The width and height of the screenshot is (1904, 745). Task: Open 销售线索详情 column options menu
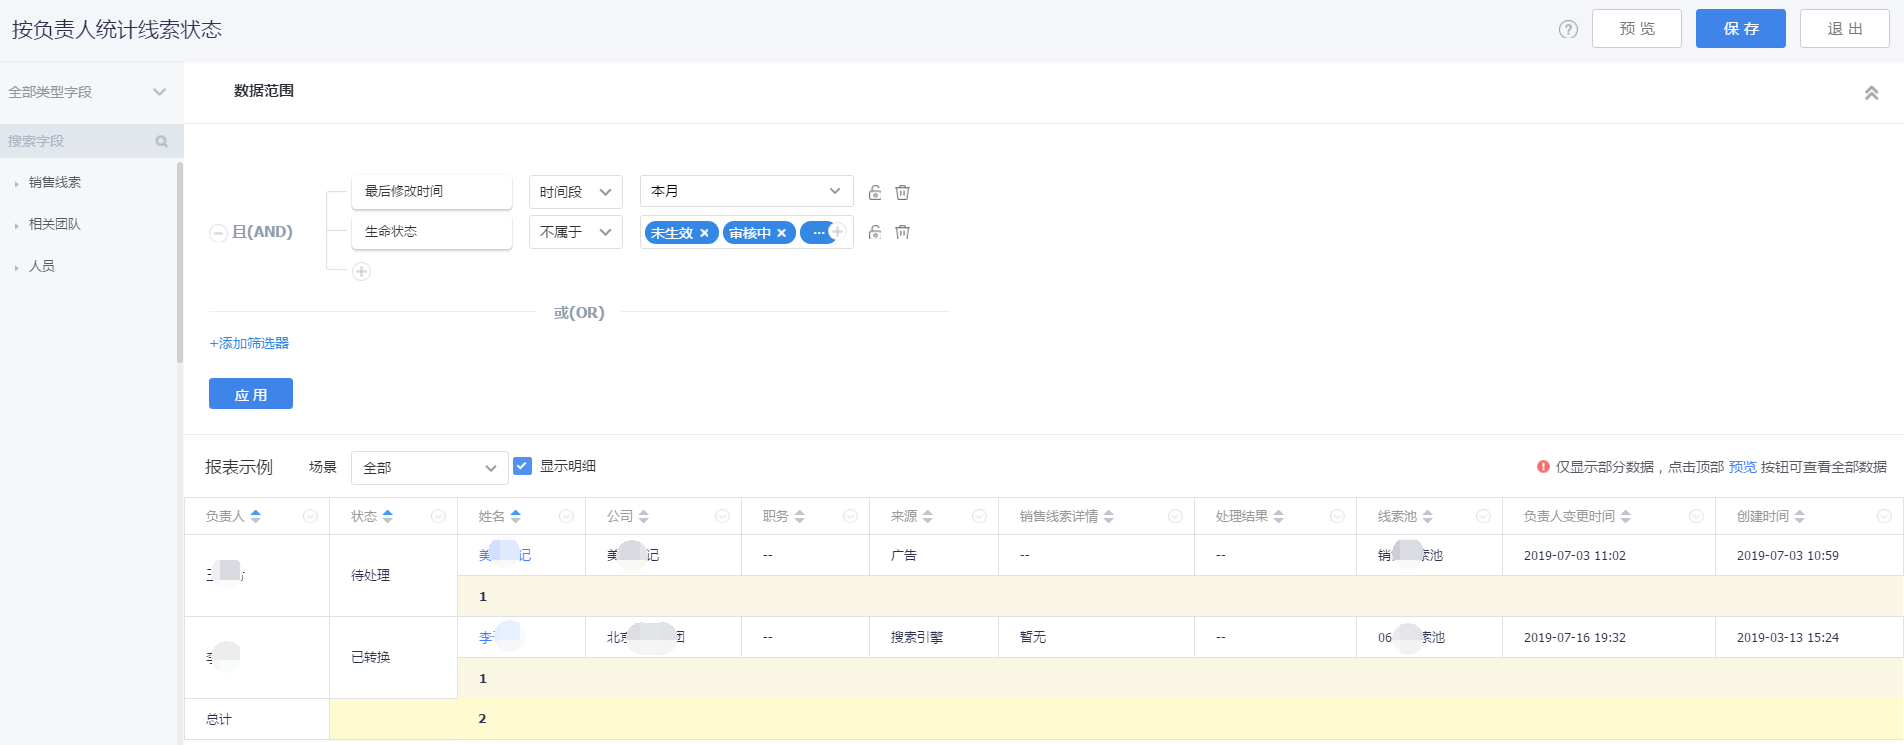1176,516
